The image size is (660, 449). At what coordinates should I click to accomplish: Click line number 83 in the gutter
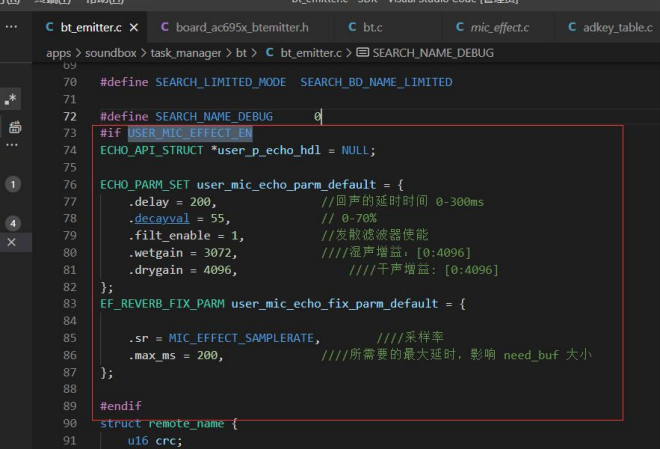click(x=70, y=304)
